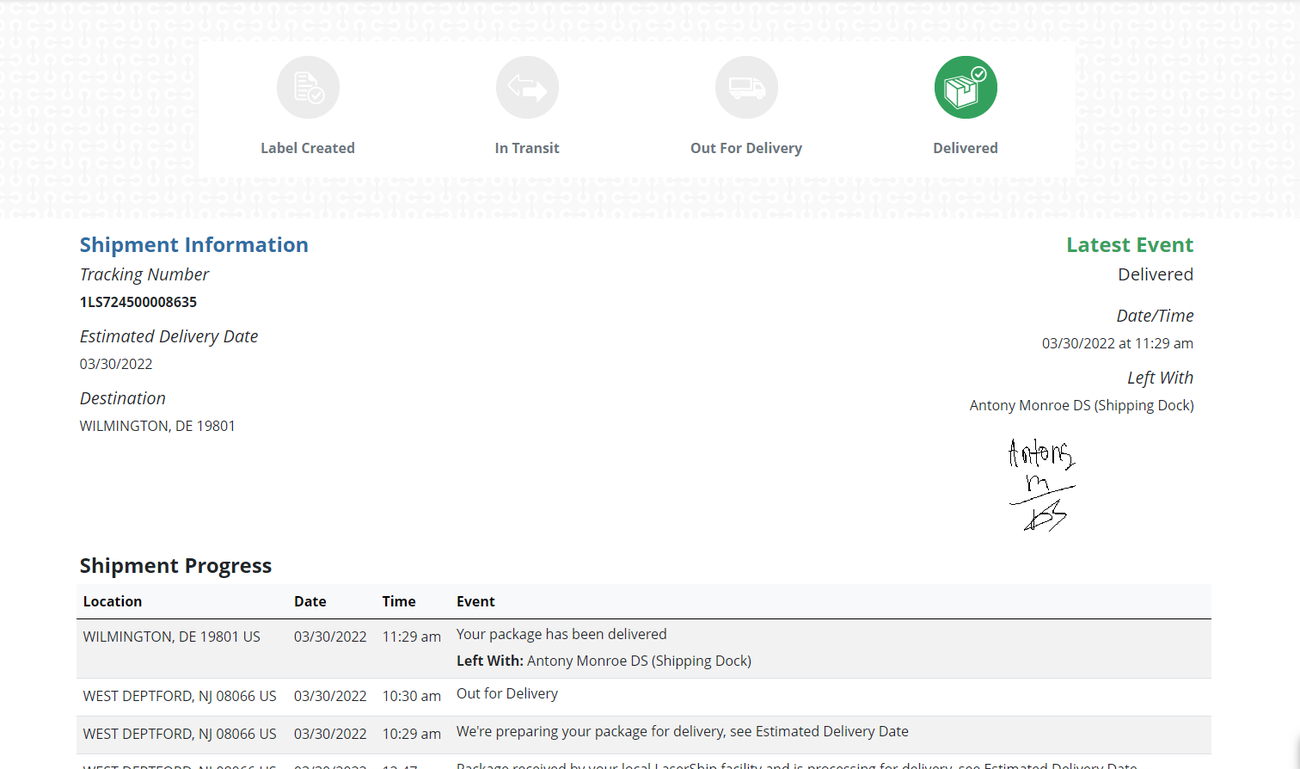Viewport: 1300px width, 769px height.
Task: Click the date cell in 10:29 am row
Action: [x=330, y=734]
